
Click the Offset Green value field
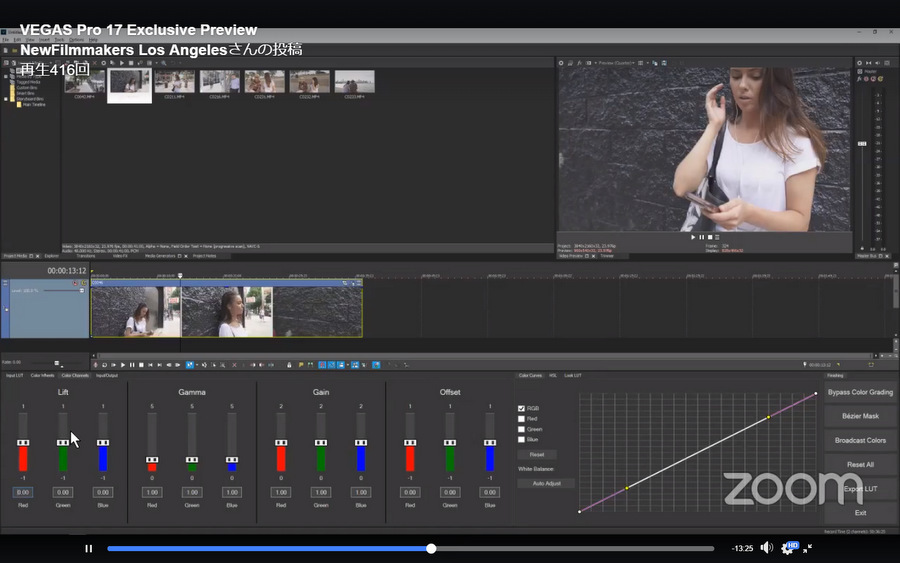[x=450, y=492]
